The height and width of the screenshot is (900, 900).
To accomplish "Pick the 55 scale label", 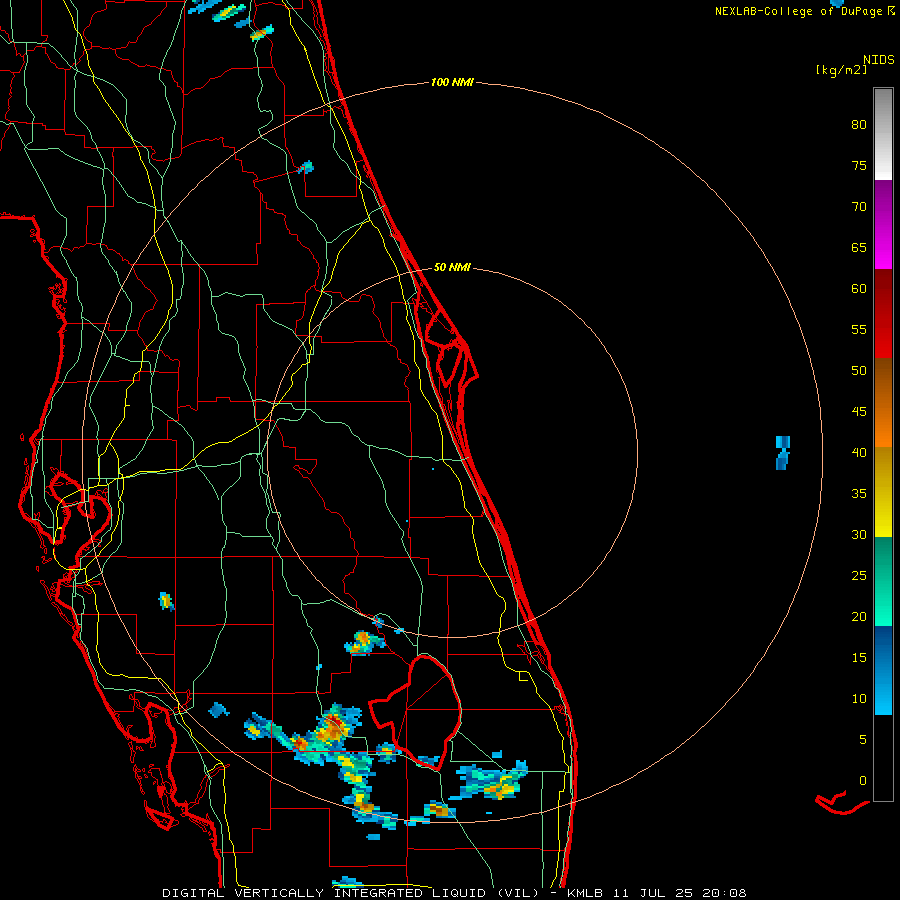I will pyautogui.click(x=859, y=329).
